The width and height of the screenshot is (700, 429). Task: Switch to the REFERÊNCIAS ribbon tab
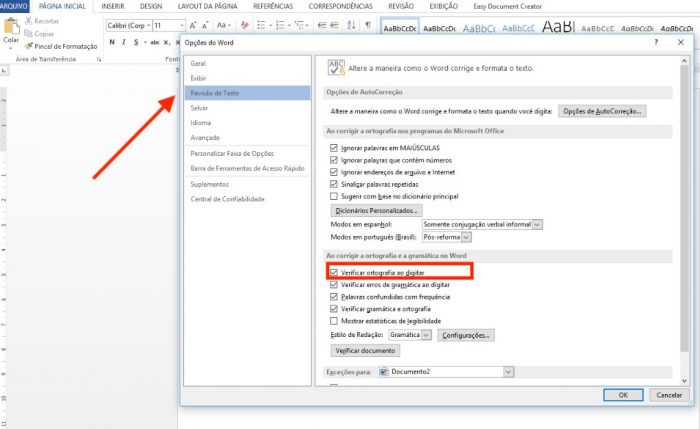click(273, 6)
